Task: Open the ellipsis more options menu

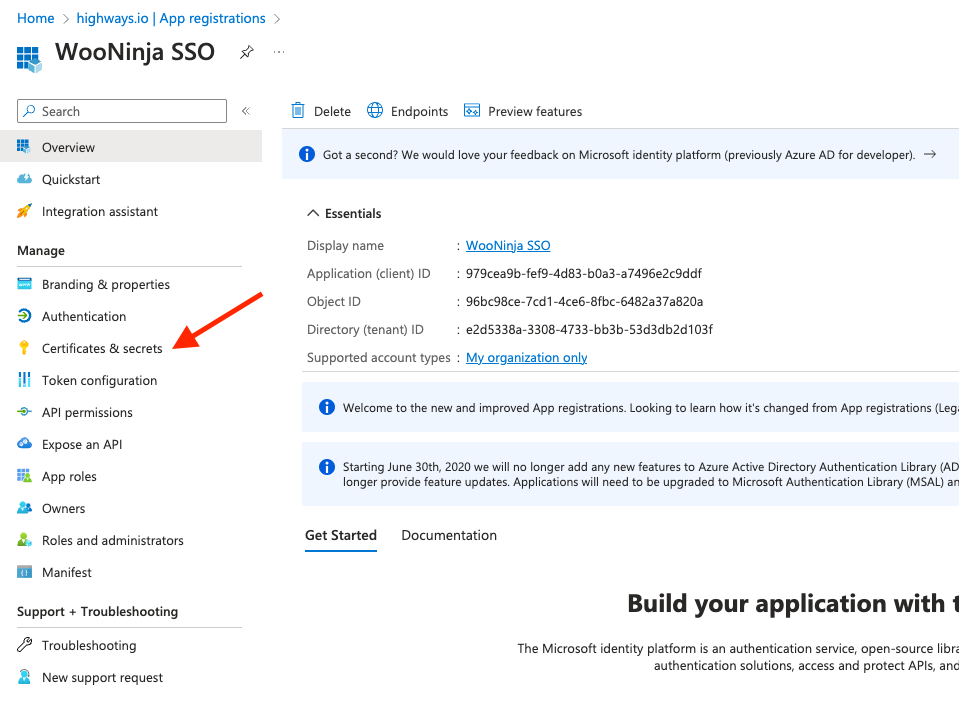Action: point(279,52)
